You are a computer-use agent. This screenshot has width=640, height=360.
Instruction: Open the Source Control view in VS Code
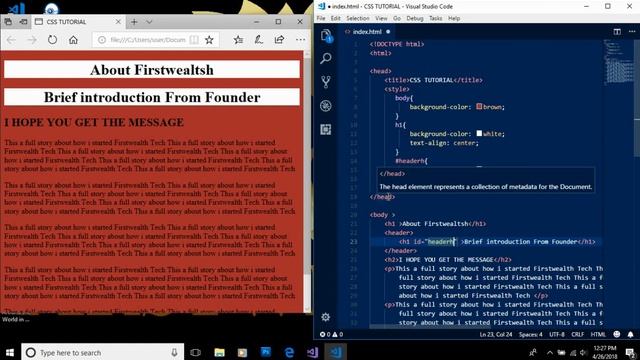[x=326, y=82]
